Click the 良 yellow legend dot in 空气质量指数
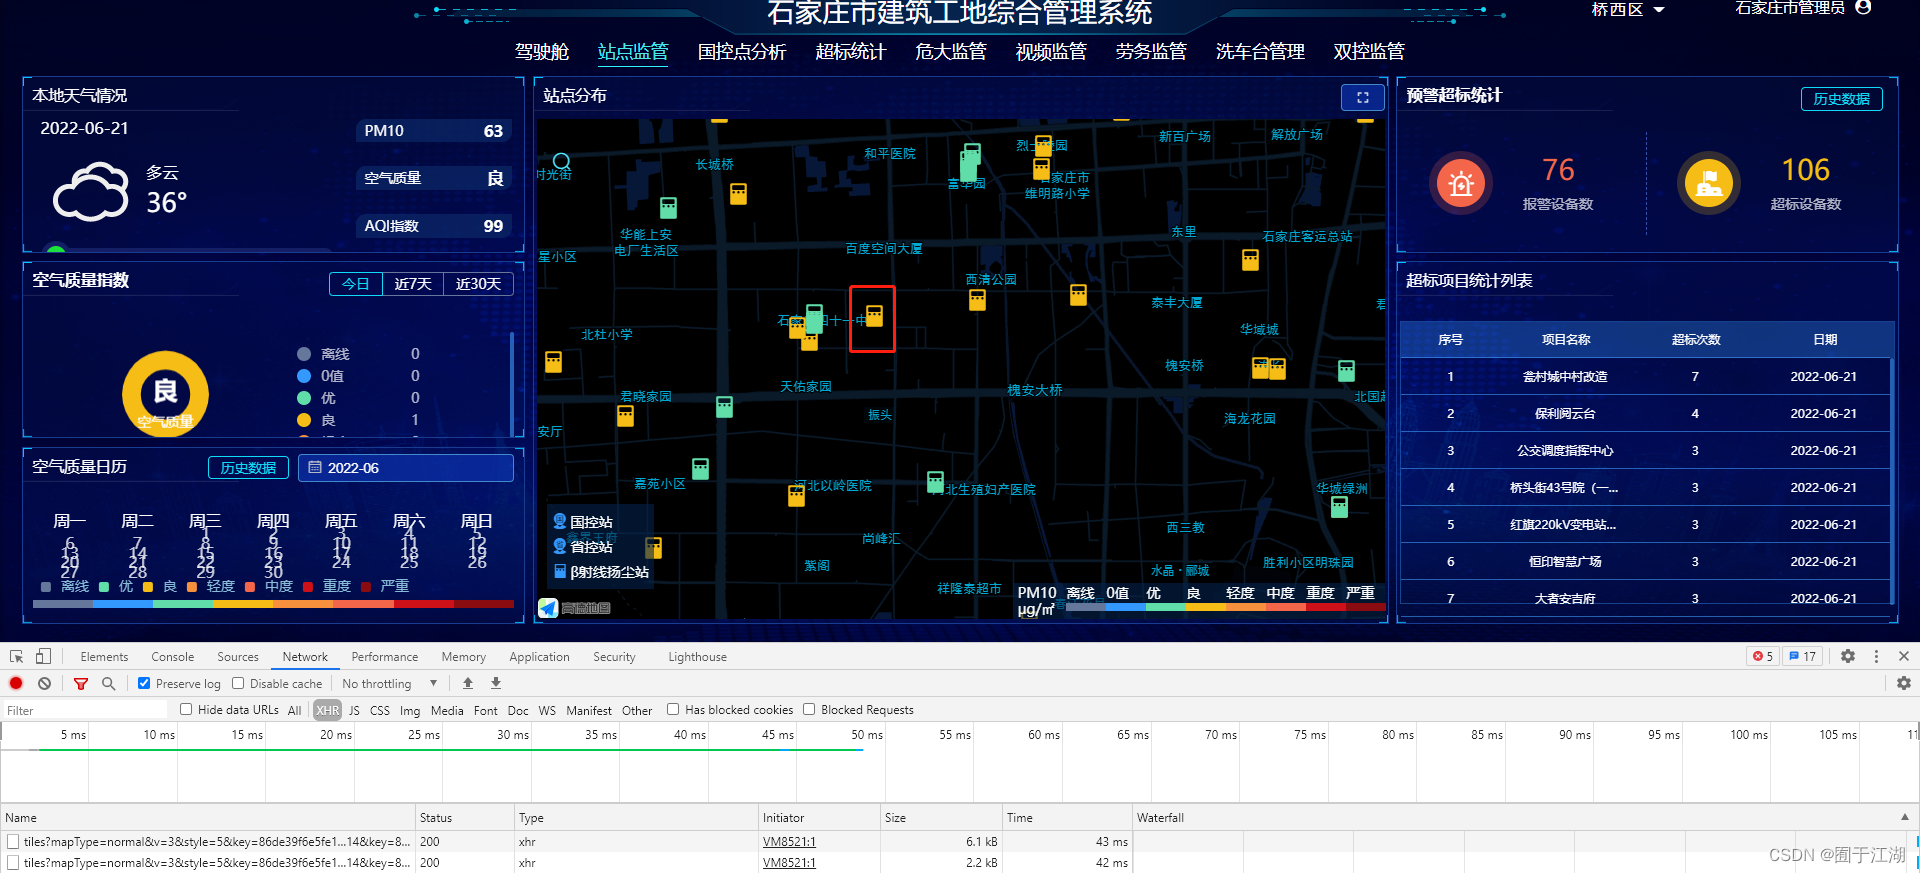1920x873 pixels. 304,420
